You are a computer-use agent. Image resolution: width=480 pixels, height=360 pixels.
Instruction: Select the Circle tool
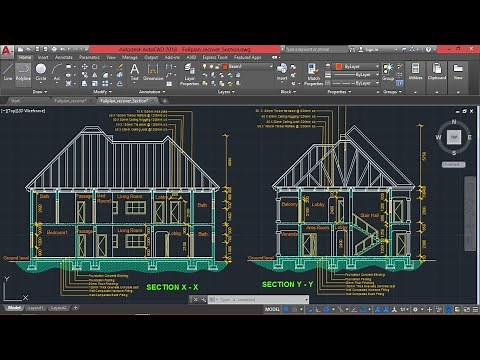pos(41,72)
